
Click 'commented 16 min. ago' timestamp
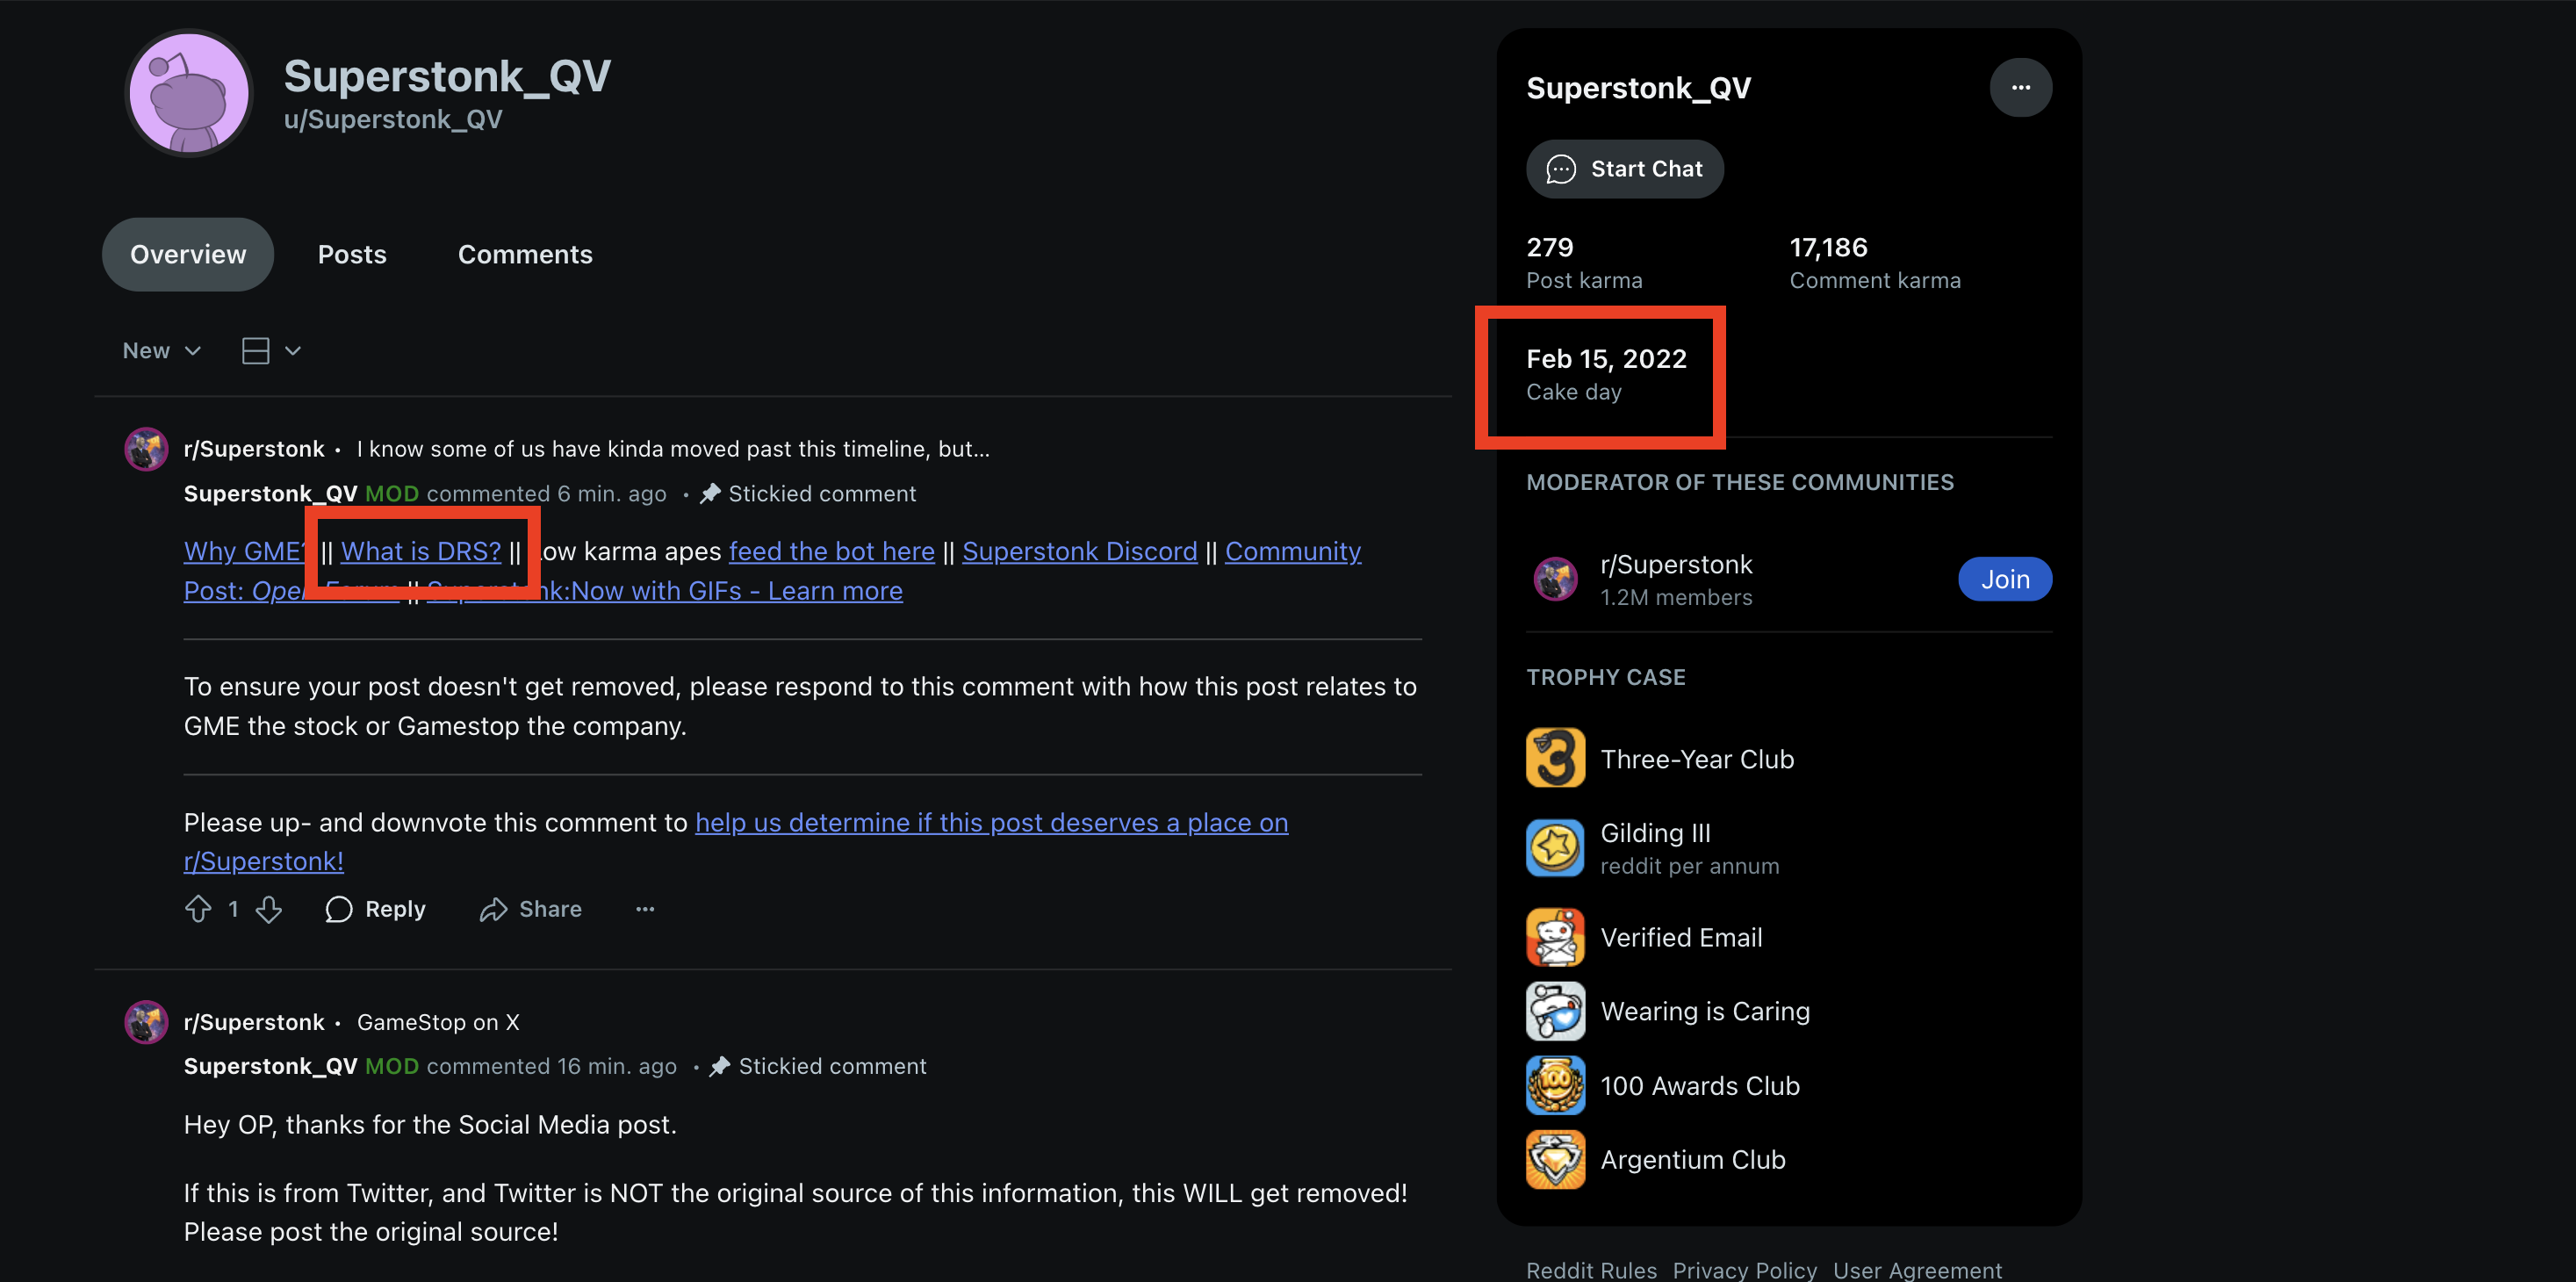tap(551, 1066)
